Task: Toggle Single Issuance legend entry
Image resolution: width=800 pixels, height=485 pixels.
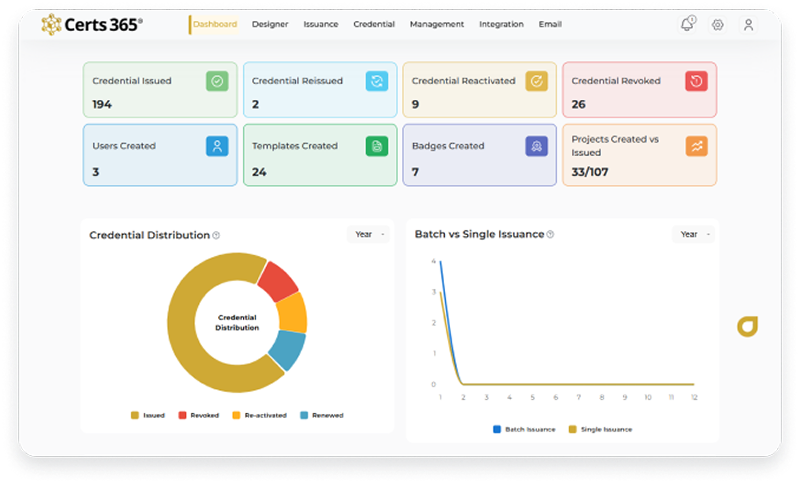Action: (601, 429)
